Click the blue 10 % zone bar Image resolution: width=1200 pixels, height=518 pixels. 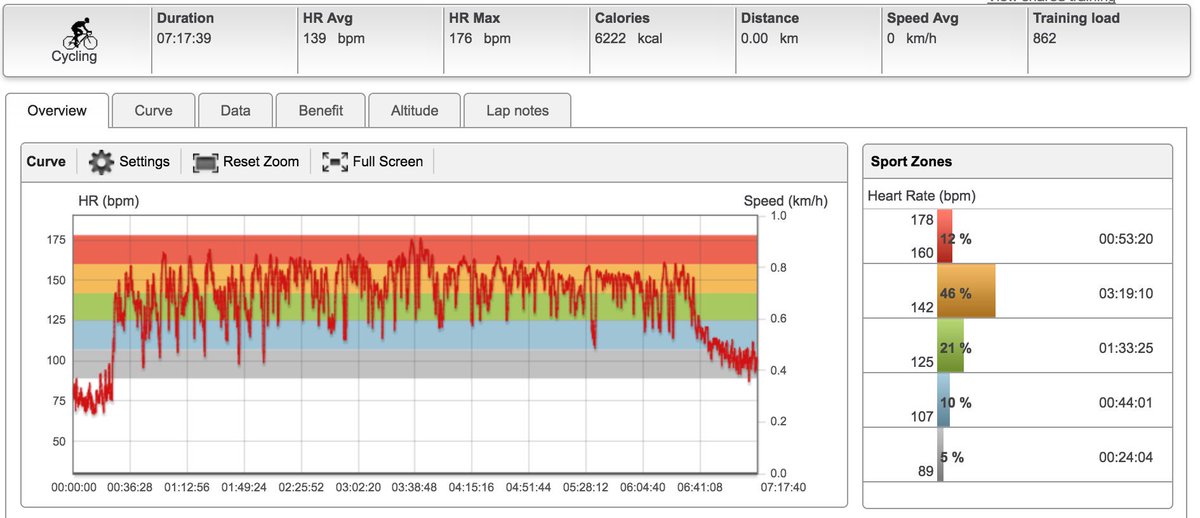943,400
